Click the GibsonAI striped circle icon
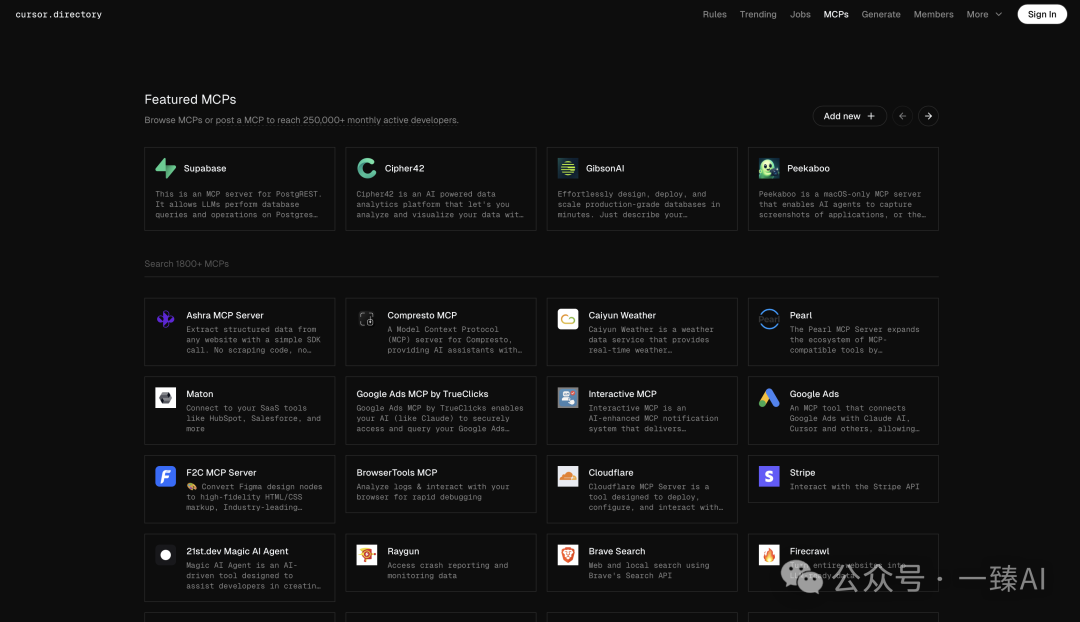 click(x=568, y=168)
